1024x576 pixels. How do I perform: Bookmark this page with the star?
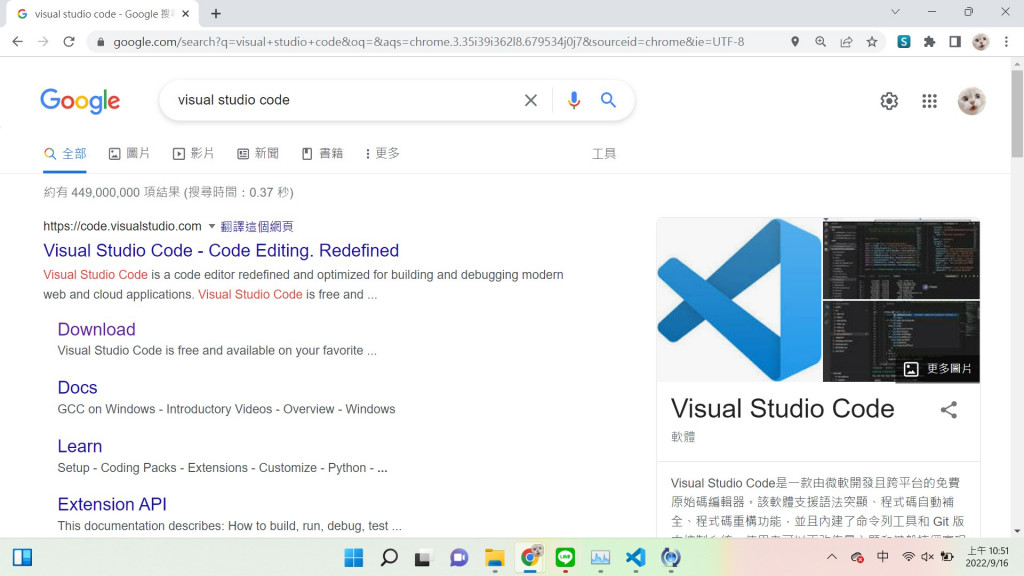[872, 42]
